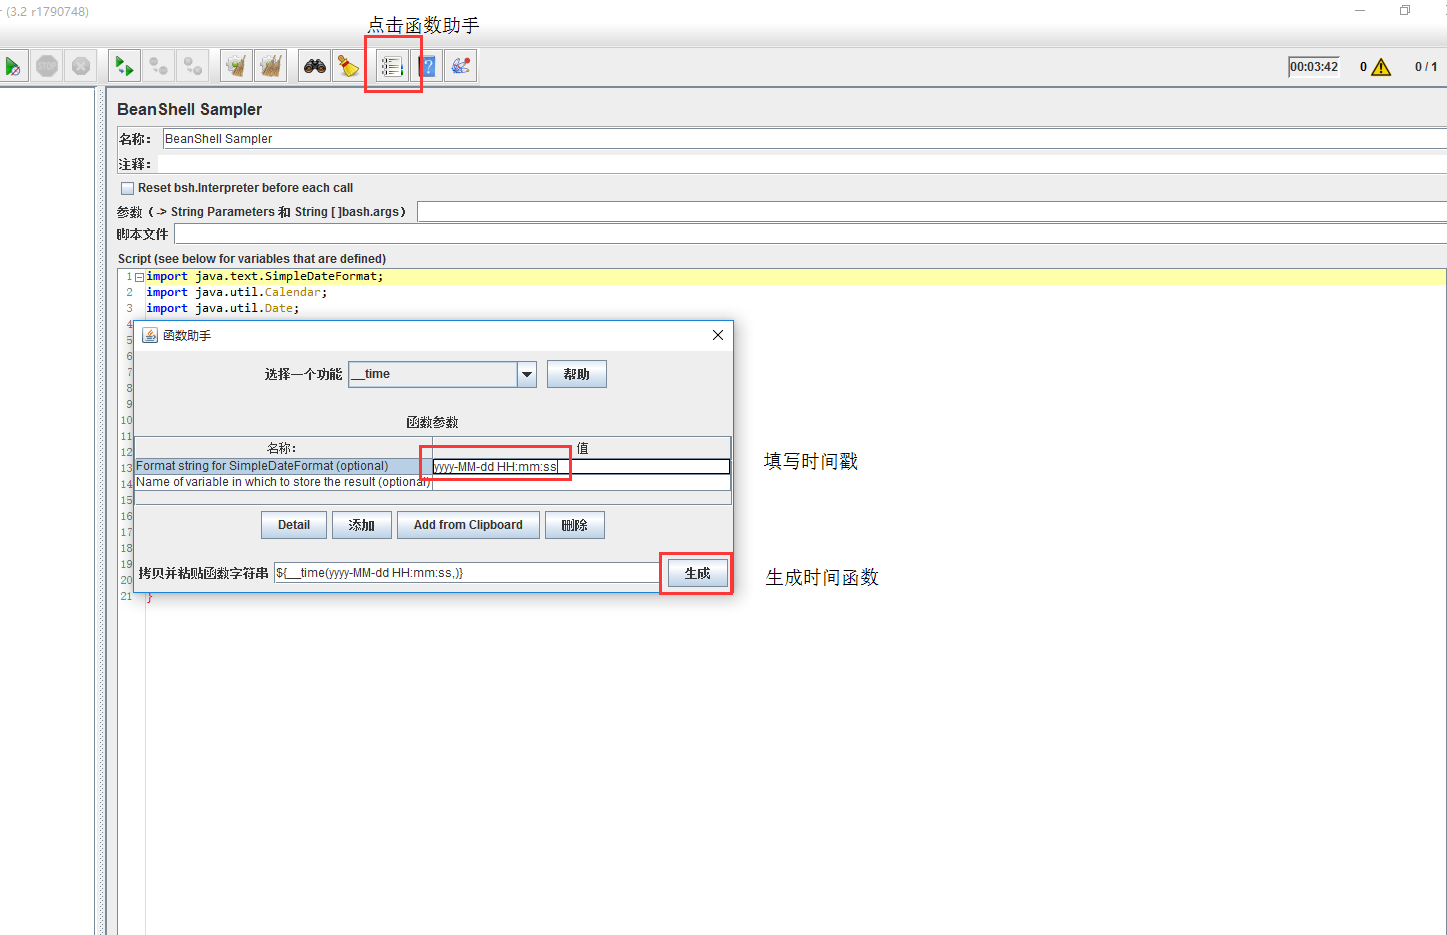
Task: Click the generated ${__time function string field
Action: click(x=466, y=573)
